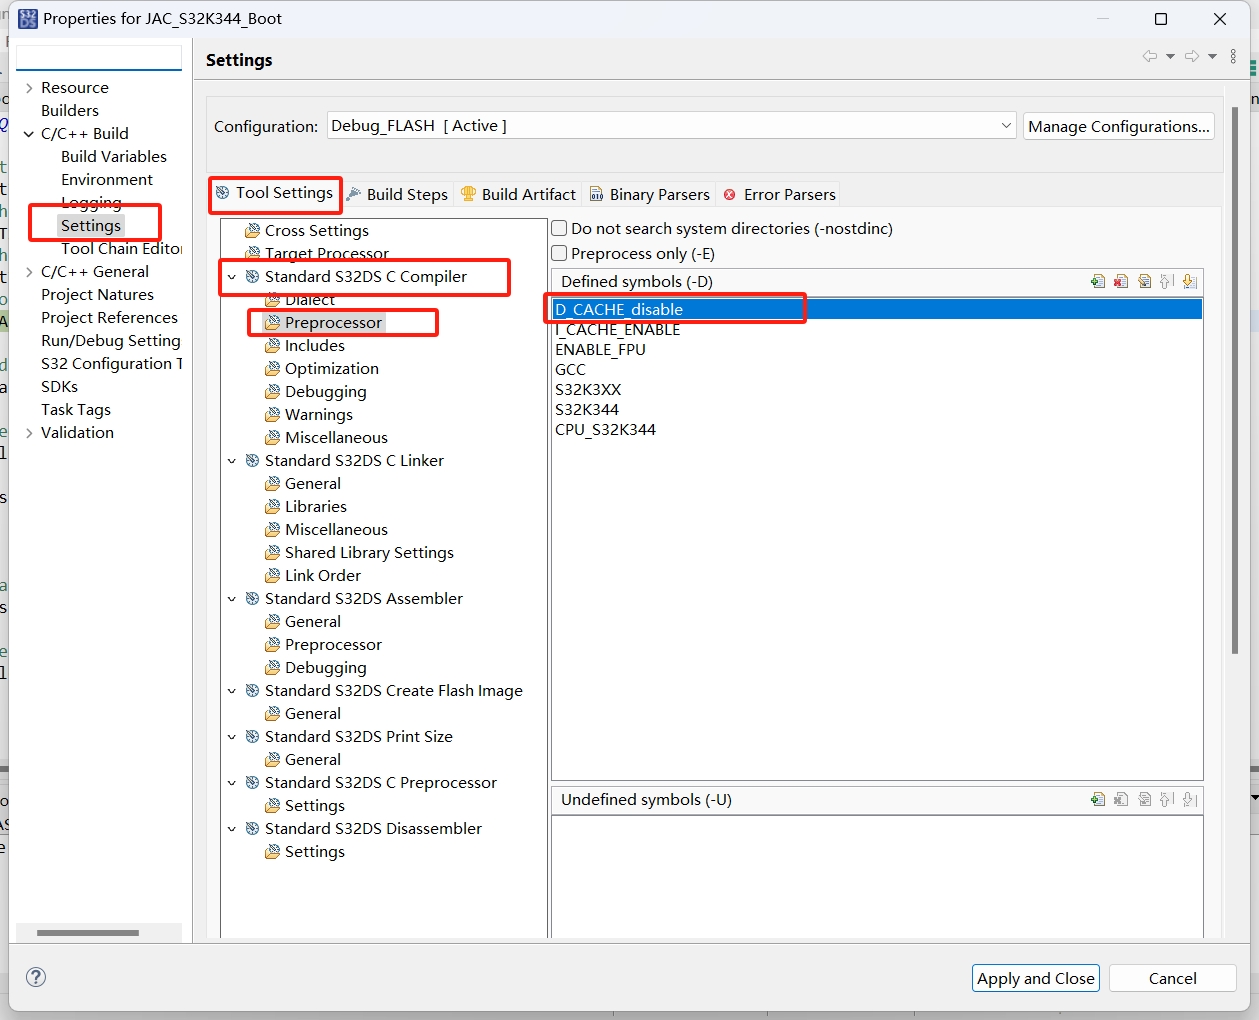Click Move Up icon in Undefined symbols toolbar
The height and width of the screenshot is (1020, 1259).
click(x=1167, y=799)
